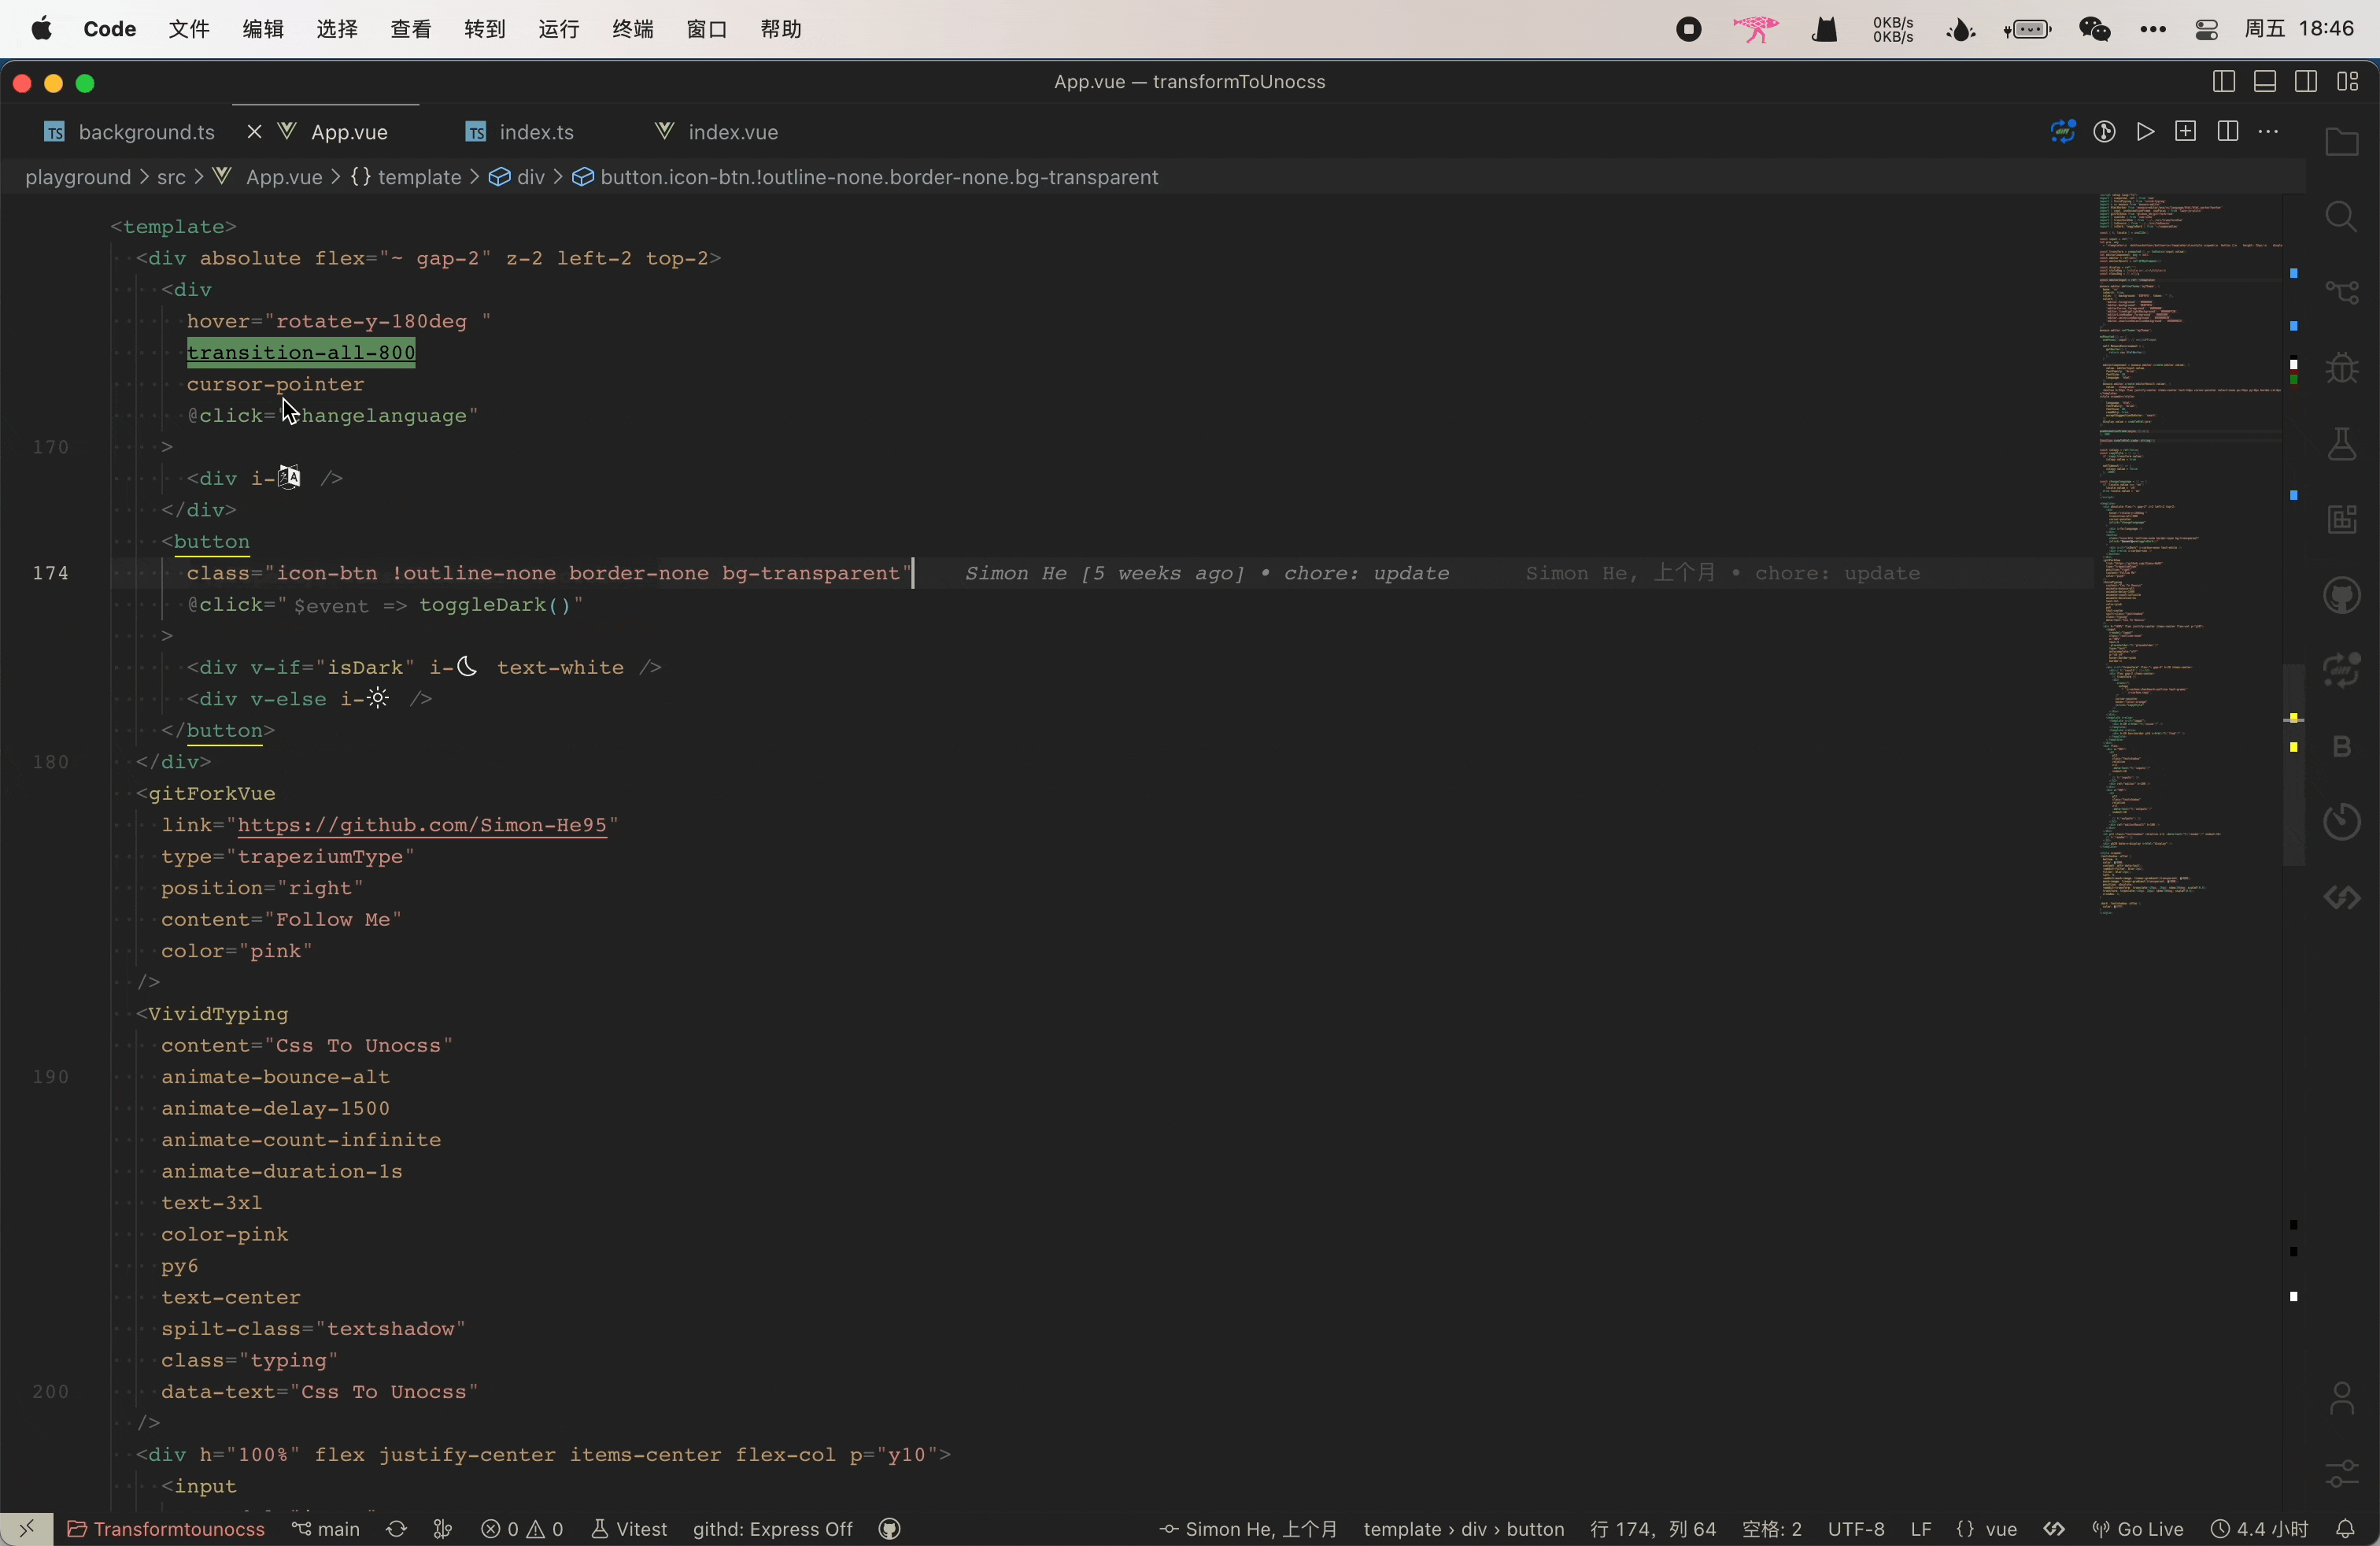Toggle the primary sidebar layout button

coord(2223,82)
